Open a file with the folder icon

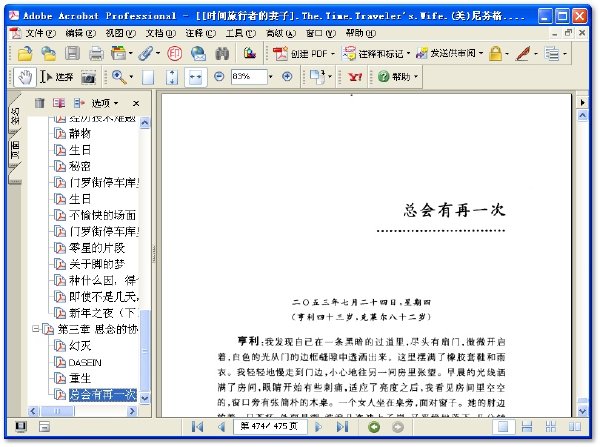click(x=25, y=54)
